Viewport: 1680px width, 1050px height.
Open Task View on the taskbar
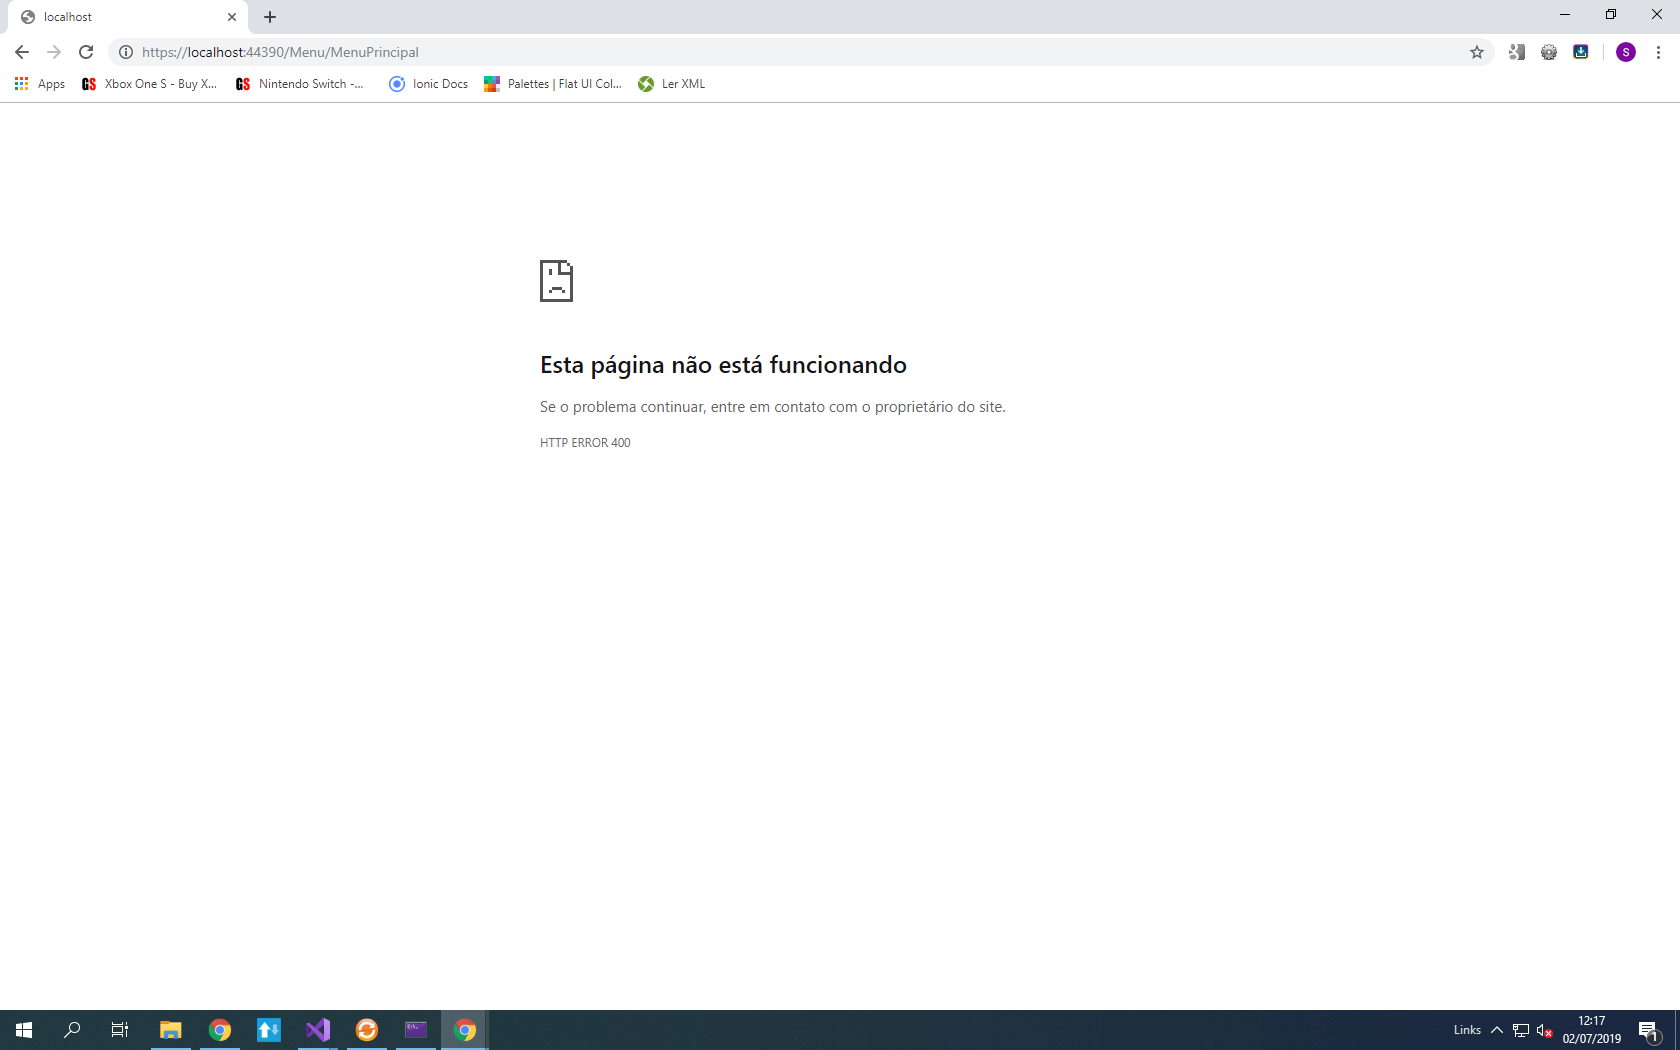click(120, 1030)
